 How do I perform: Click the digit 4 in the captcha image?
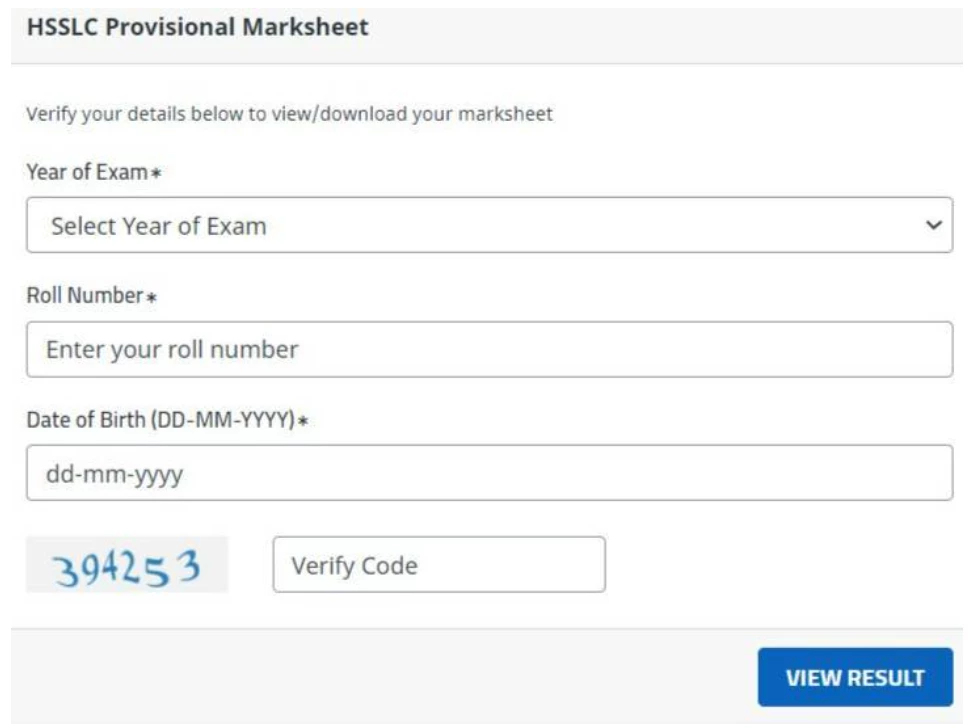point(112,567)
